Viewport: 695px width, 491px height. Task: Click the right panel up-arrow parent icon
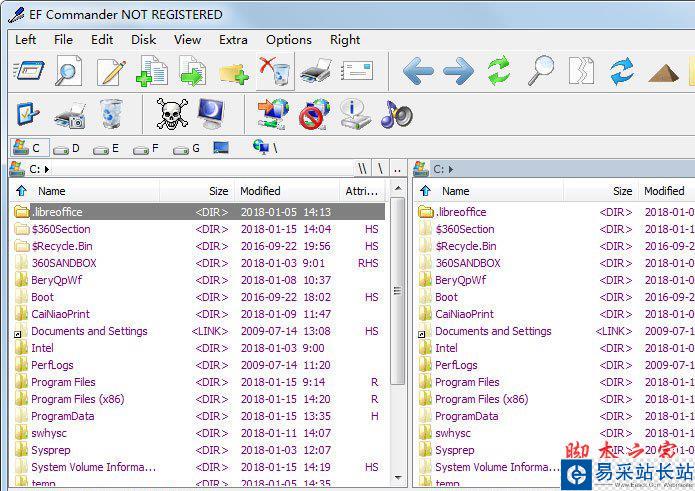pos(425,191)
